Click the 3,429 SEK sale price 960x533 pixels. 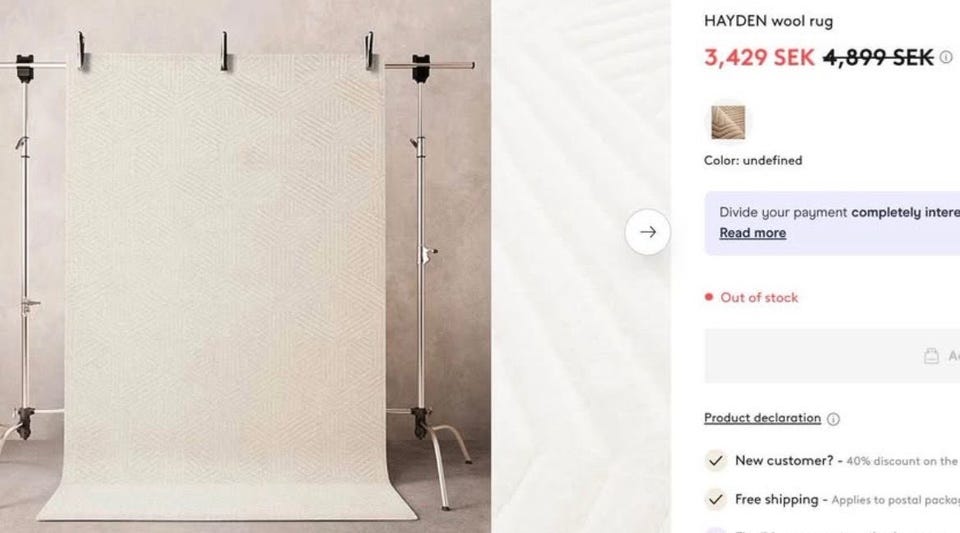(x=759, y=58)
